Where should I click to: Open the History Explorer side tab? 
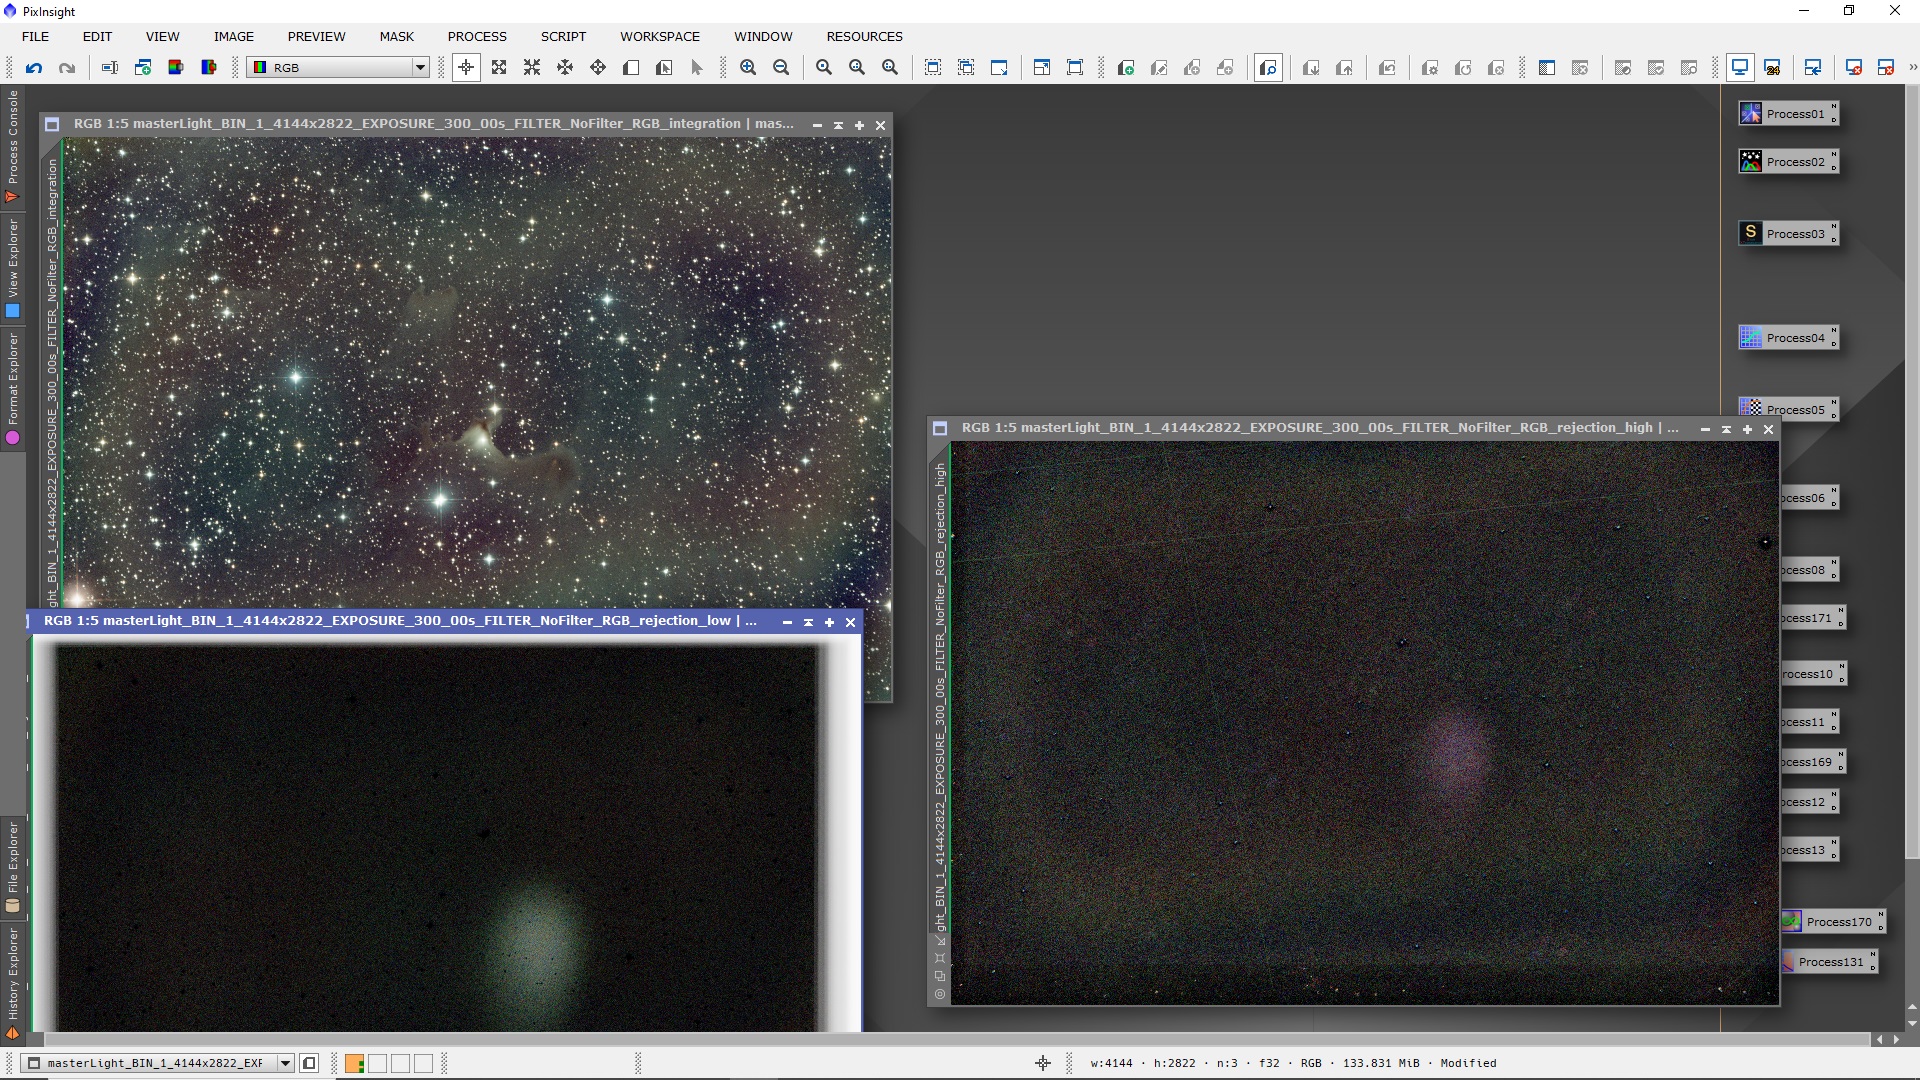point(13,983)
